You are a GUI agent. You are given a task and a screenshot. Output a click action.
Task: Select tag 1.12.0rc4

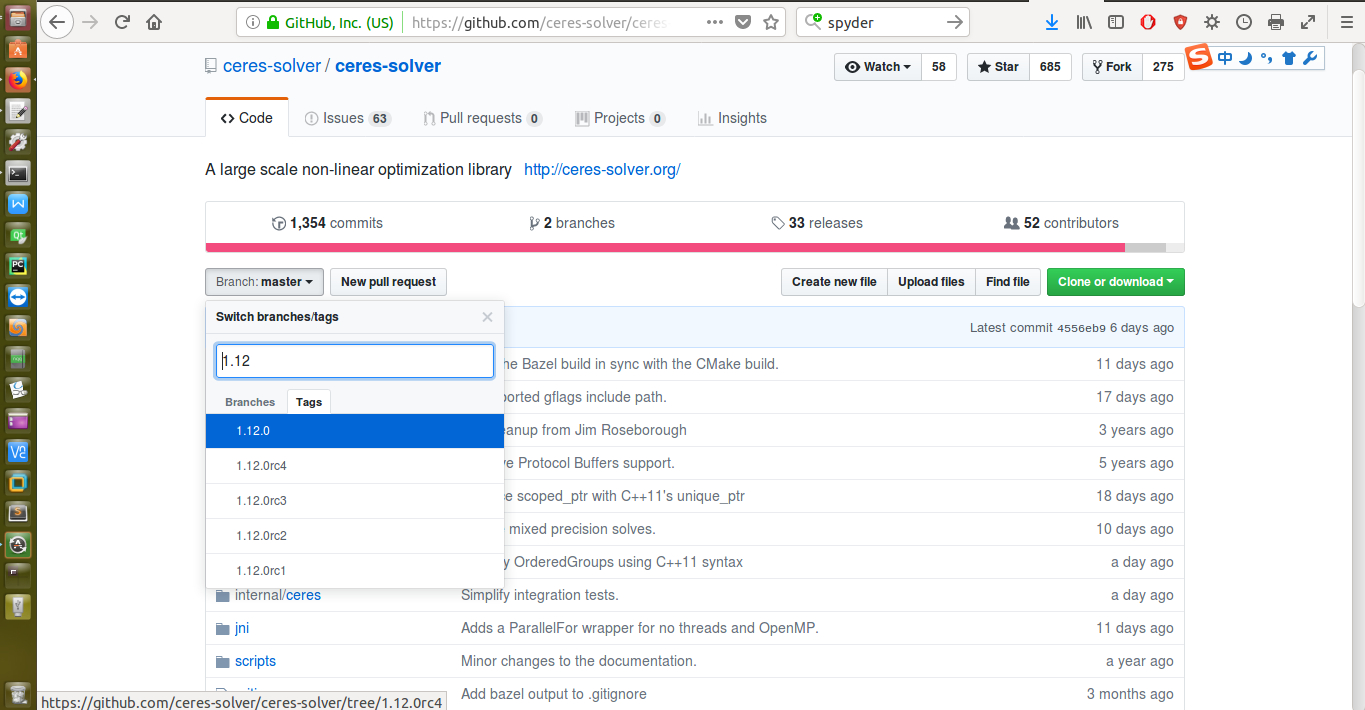pyautogui.click(x=355, y=466)
